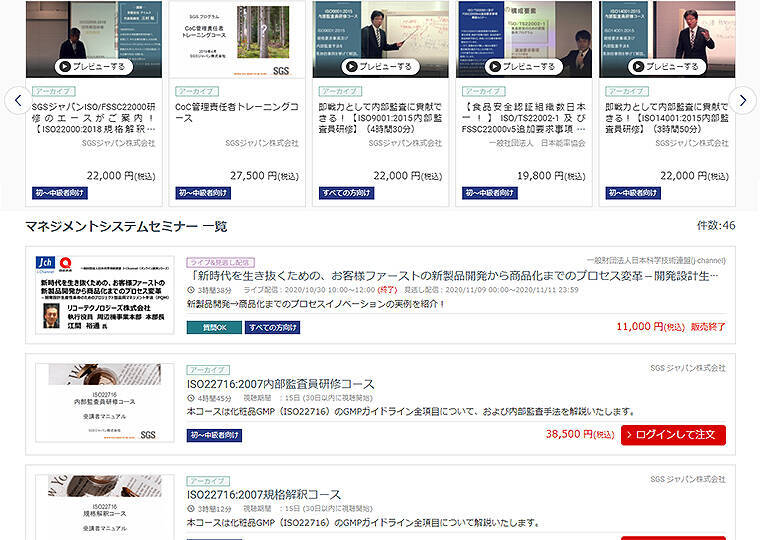
Task: Open CoC管理責任者トレーニングコース title link
Action: click(x=237, y=112)
